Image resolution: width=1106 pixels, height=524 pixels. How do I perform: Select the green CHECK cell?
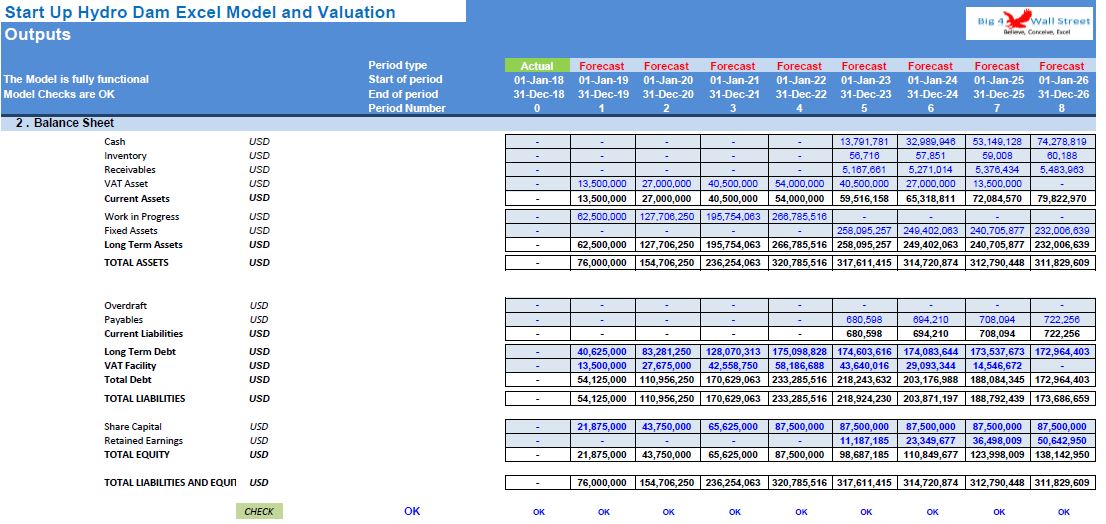259,511
